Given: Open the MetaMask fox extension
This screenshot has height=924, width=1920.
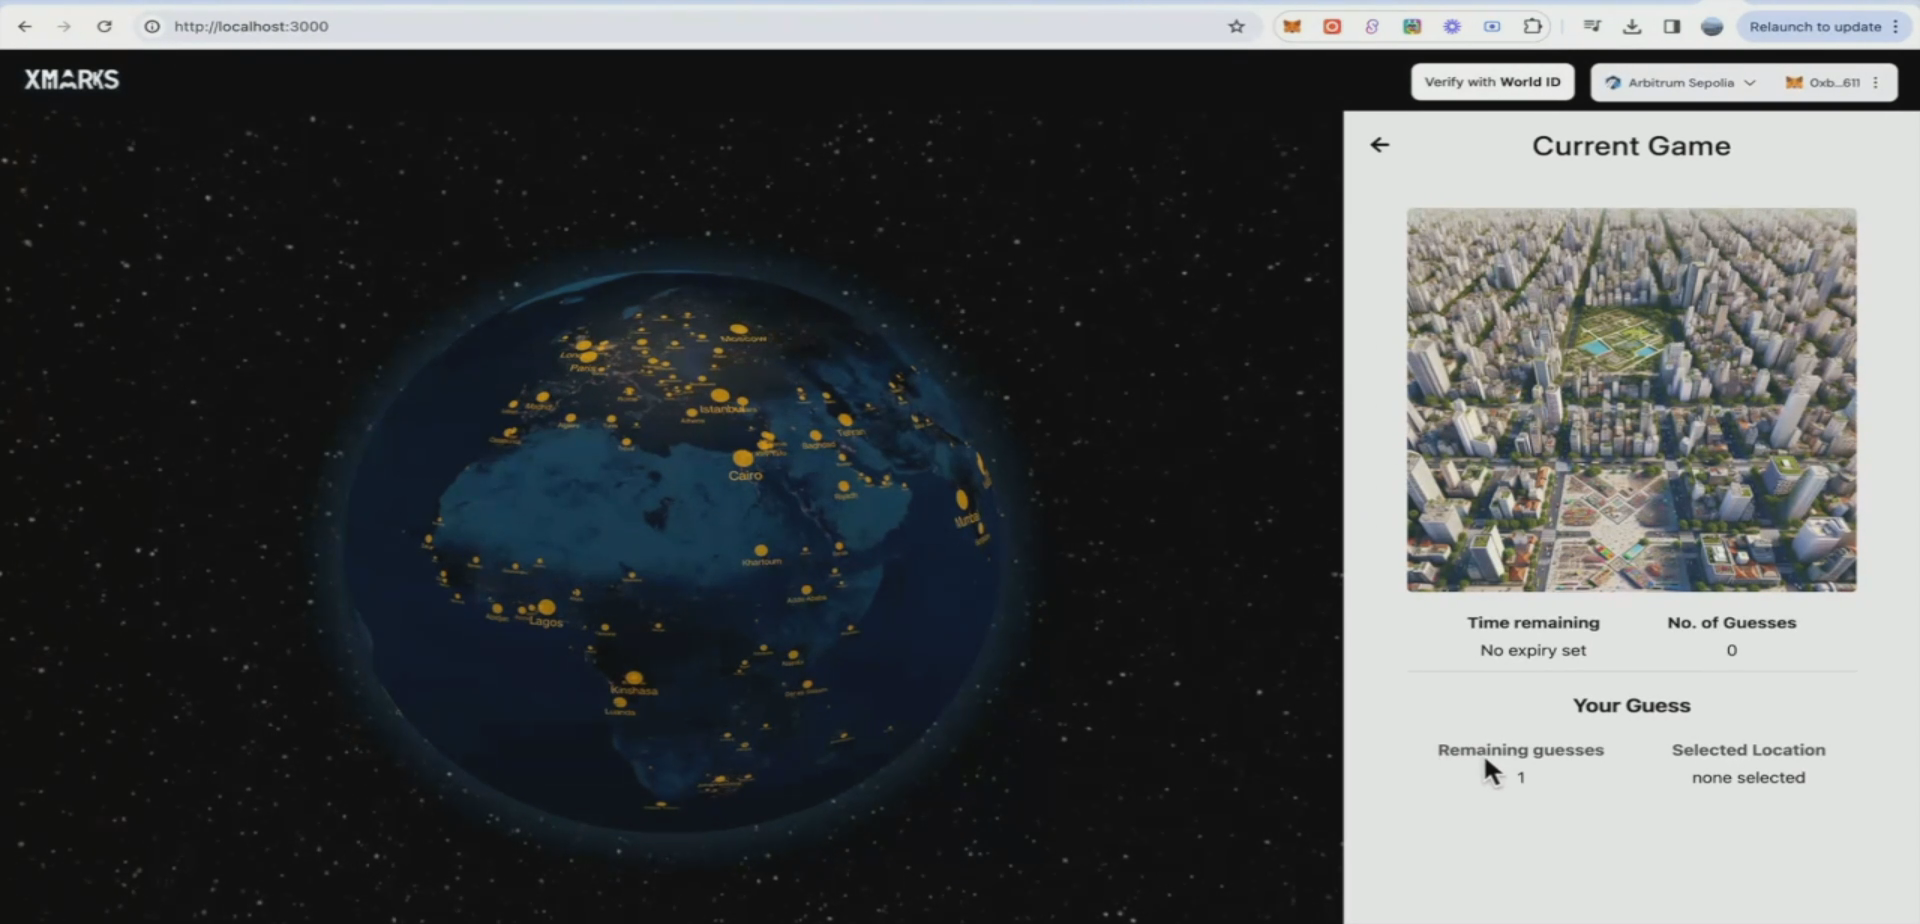Looking at the screenshot, I should 1292,26.
